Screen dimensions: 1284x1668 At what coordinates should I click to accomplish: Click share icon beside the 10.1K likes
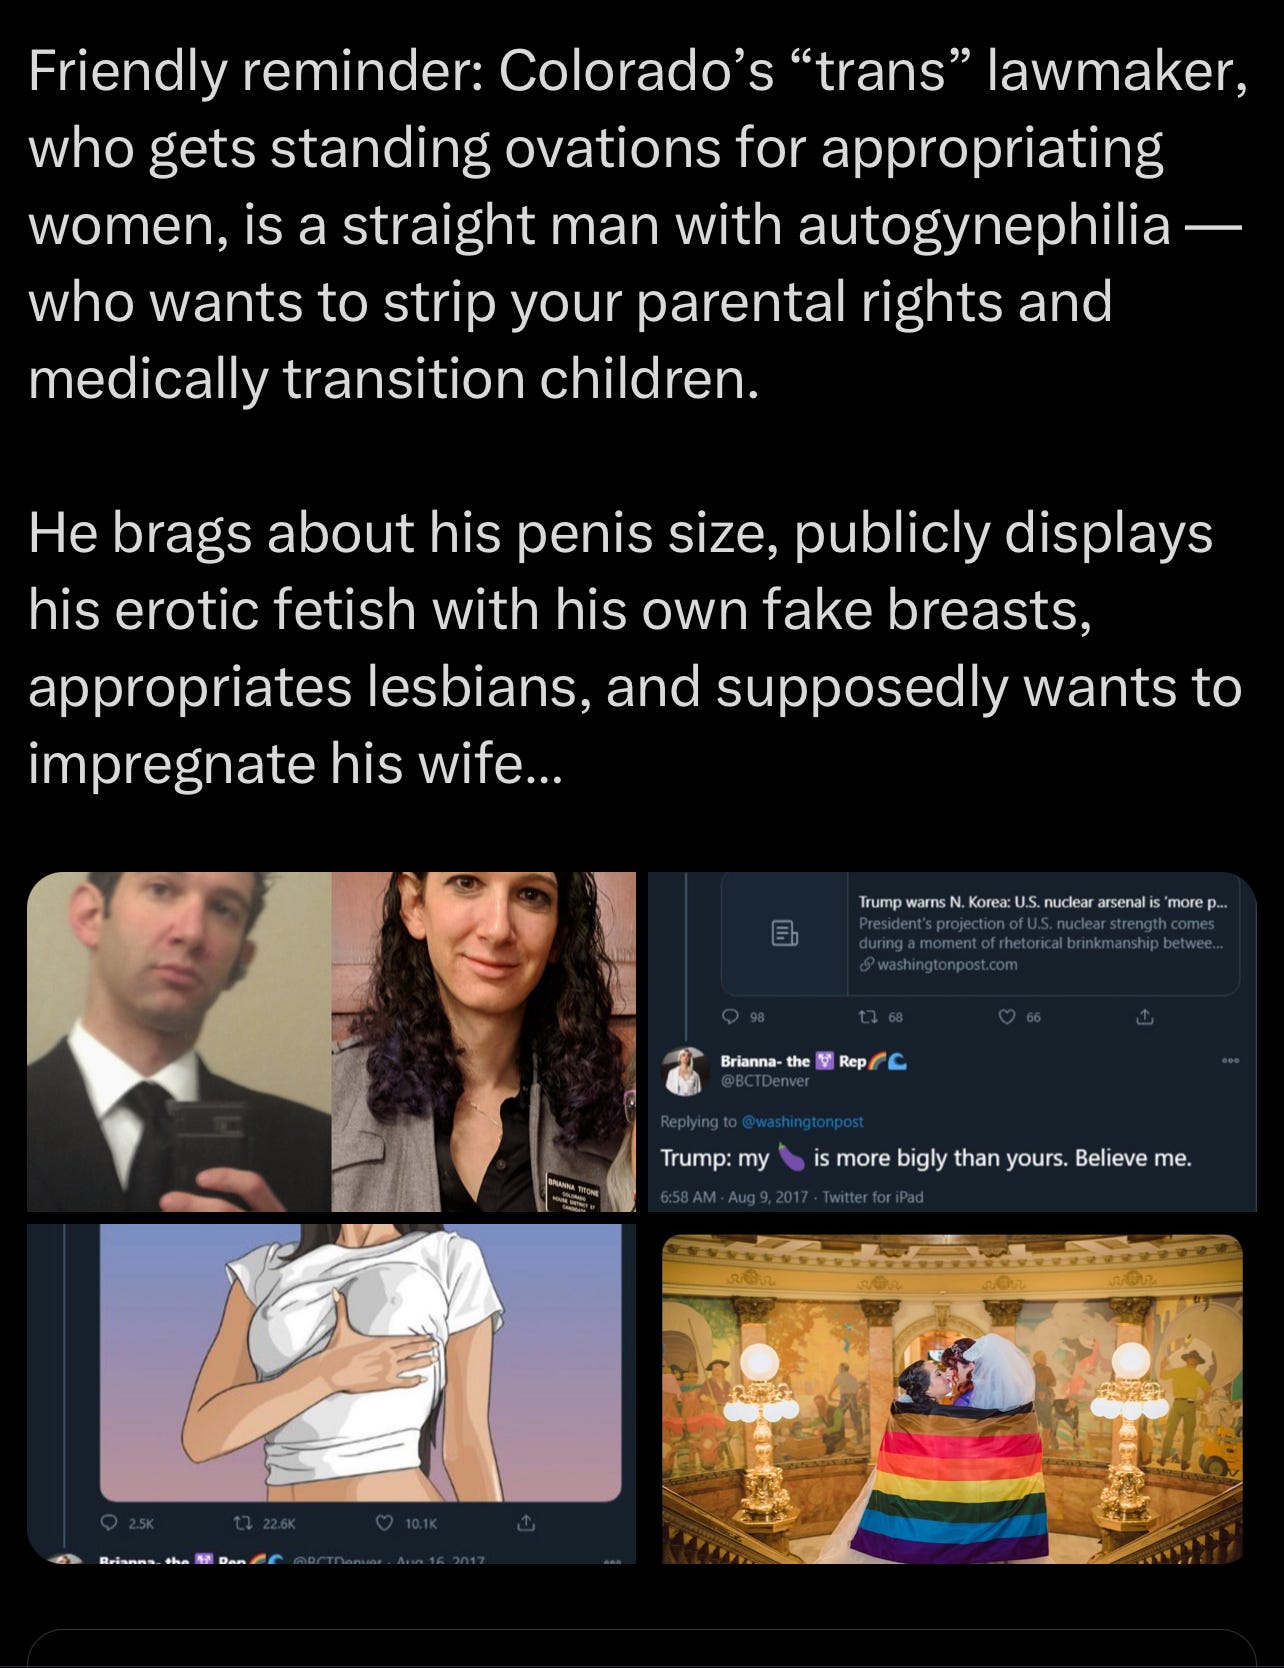(524, 1523)
